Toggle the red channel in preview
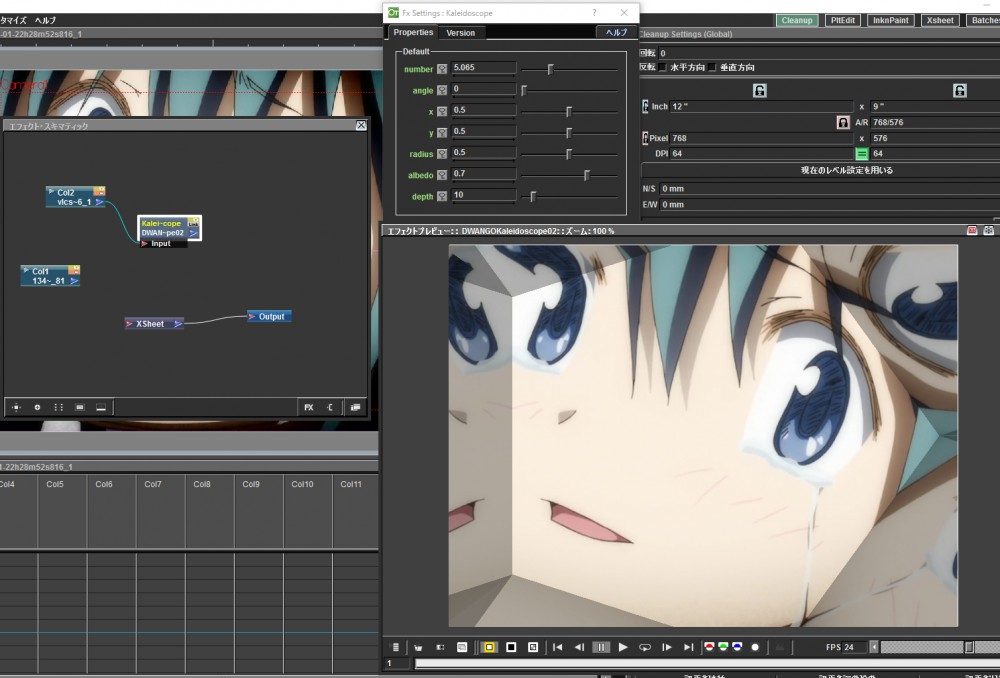This screenshot has width=1000, height=678. coord(709,647)
